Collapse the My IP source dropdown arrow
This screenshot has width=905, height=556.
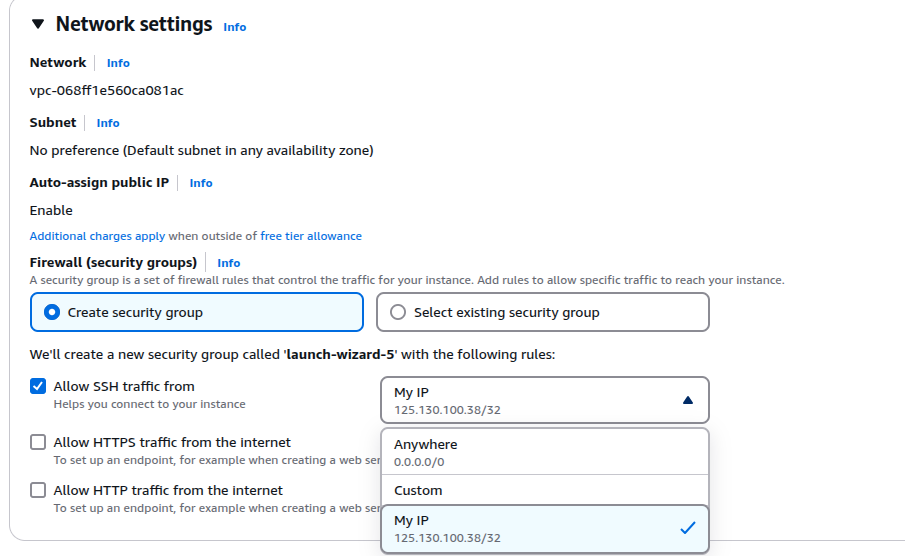[x=687, y=400]
